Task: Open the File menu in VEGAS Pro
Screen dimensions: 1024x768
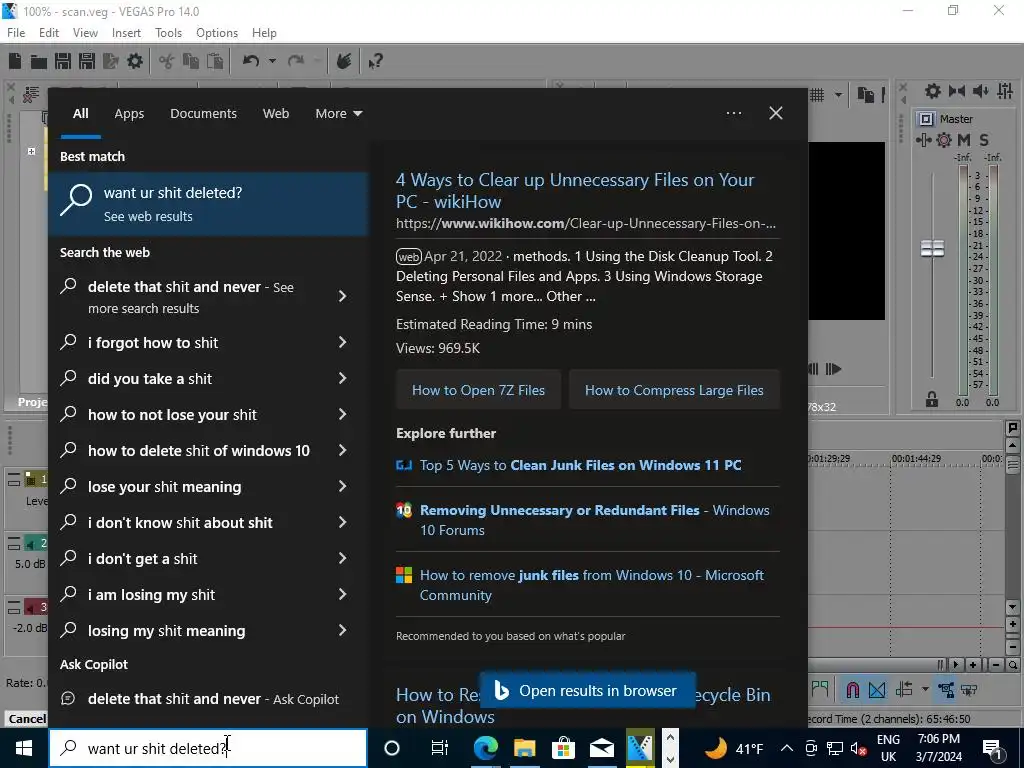Action: tap(16, 33)
